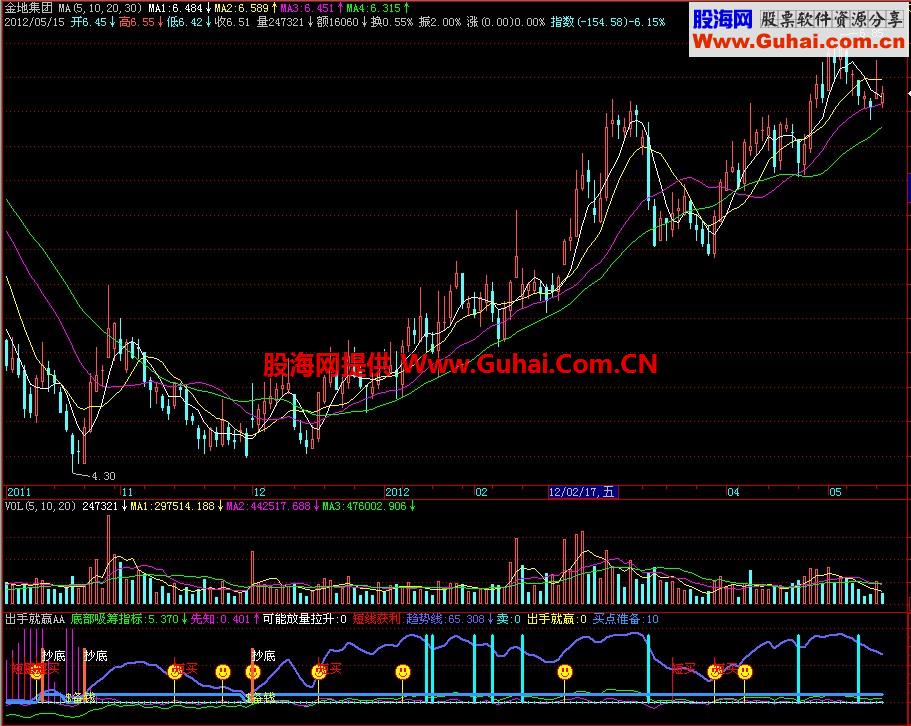Click the 11 month label on the time axis
Viewport: 911px width, 726px height.
tap(127, 492)
